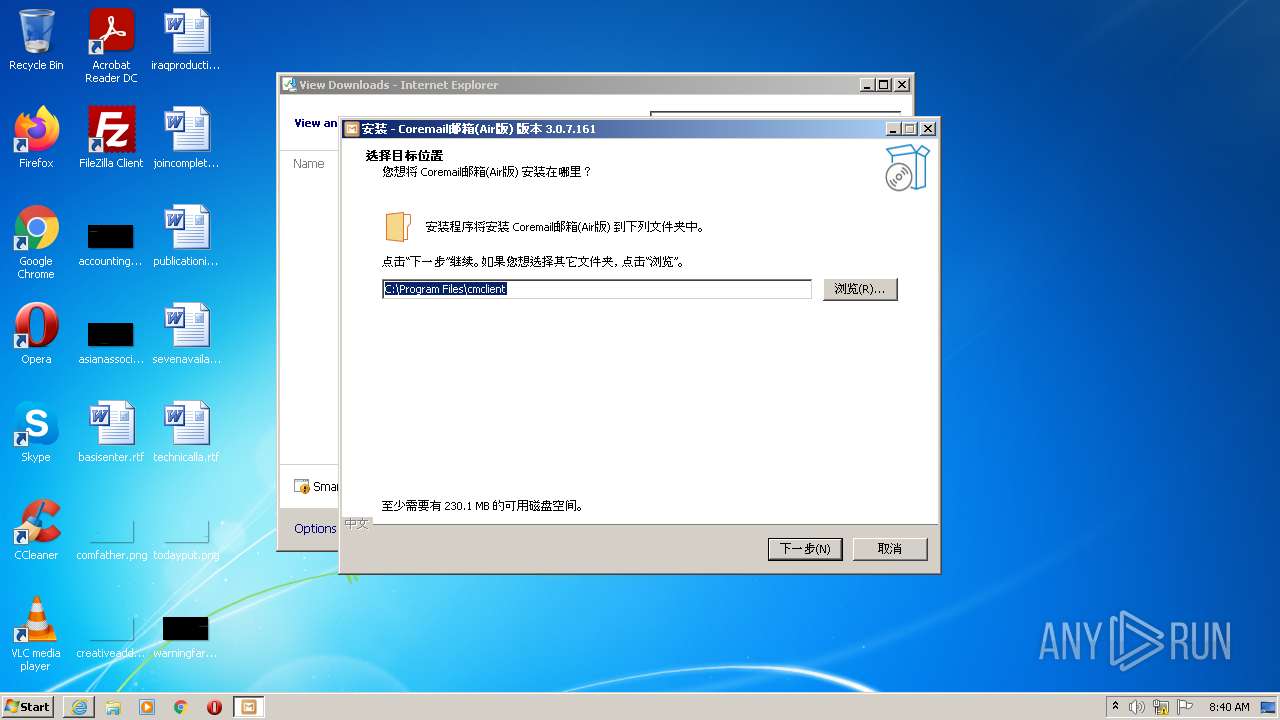Open Windows Explorer from taskbar
Screen dimensions: 1280x720
[x=113, y=707]
